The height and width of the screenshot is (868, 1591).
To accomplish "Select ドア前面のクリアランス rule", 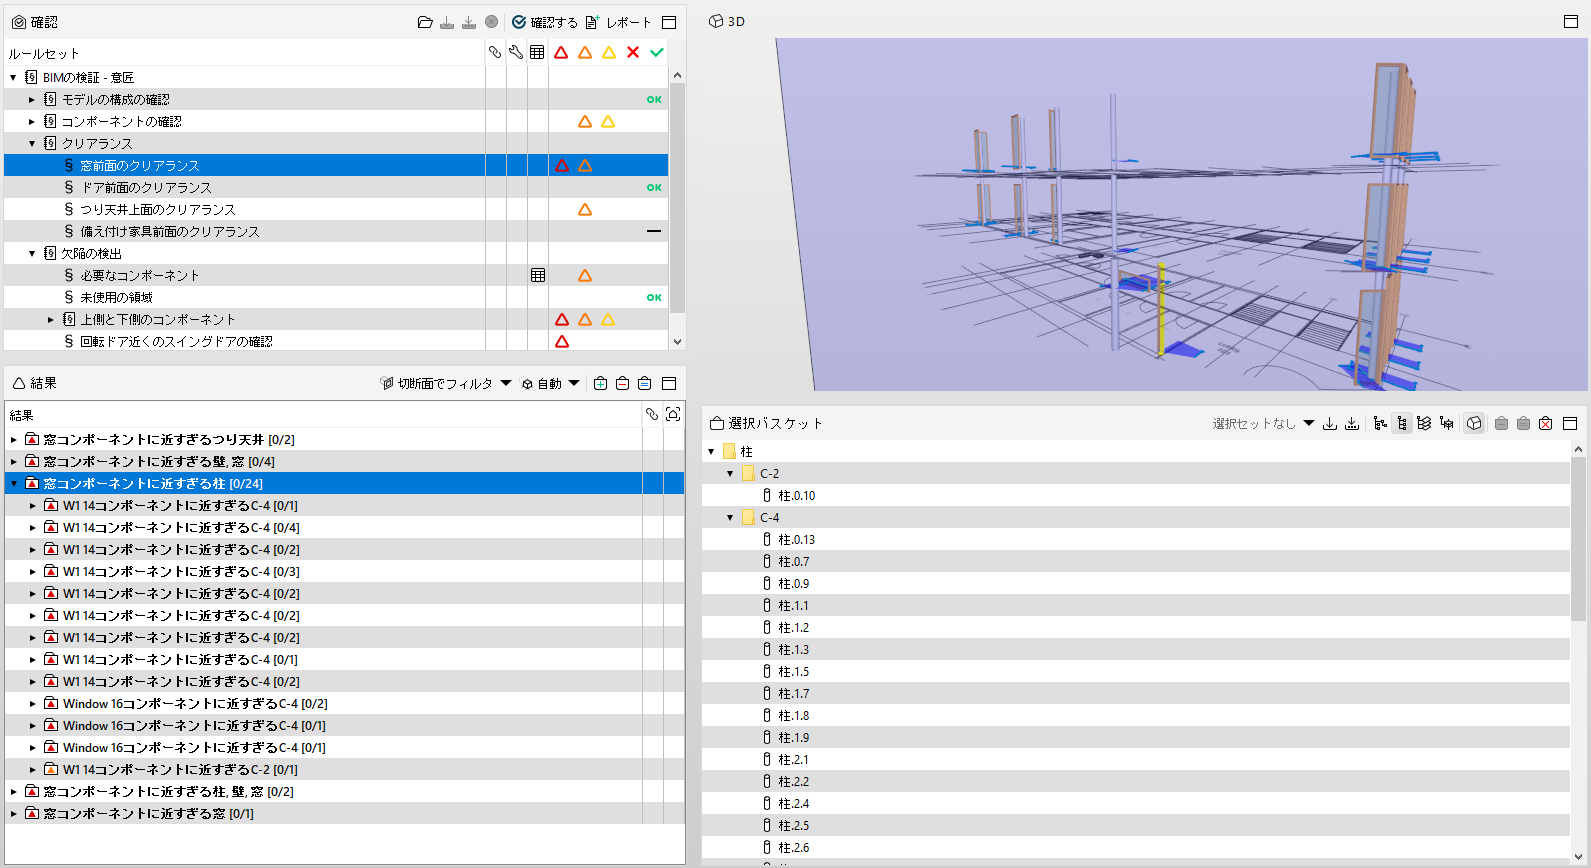I will pyautogui.click(x=146, y=187).
